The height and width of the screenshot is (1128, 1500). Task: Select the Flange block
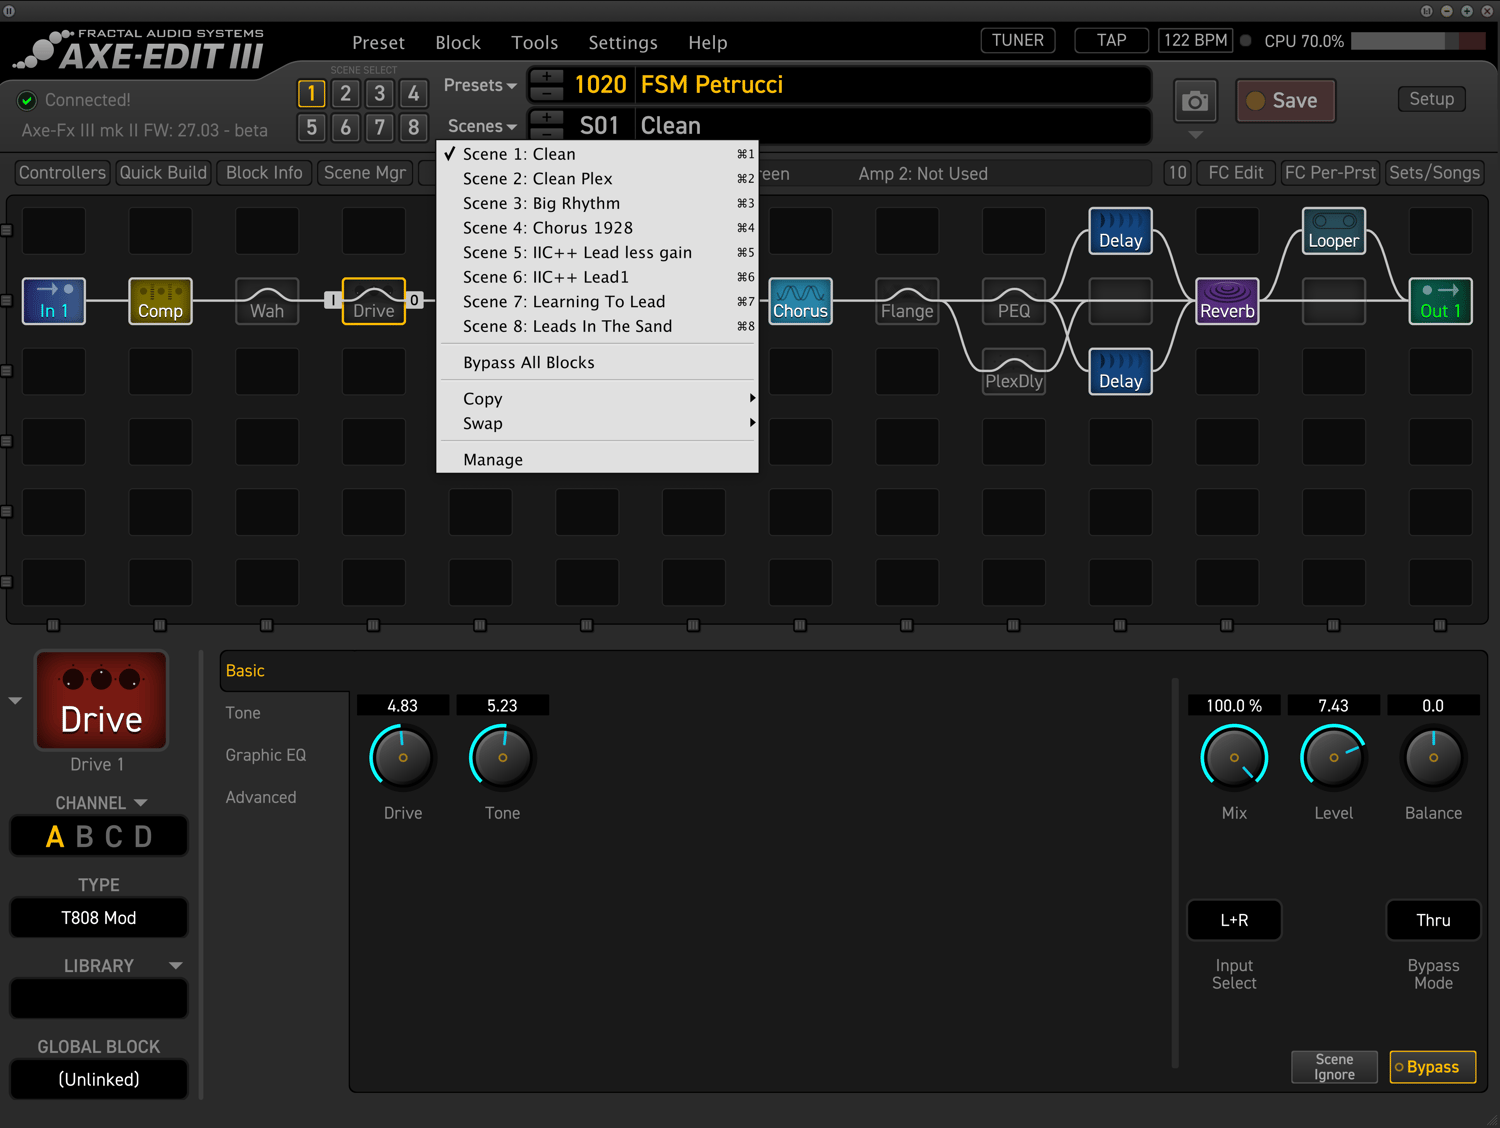coord(907,301)
